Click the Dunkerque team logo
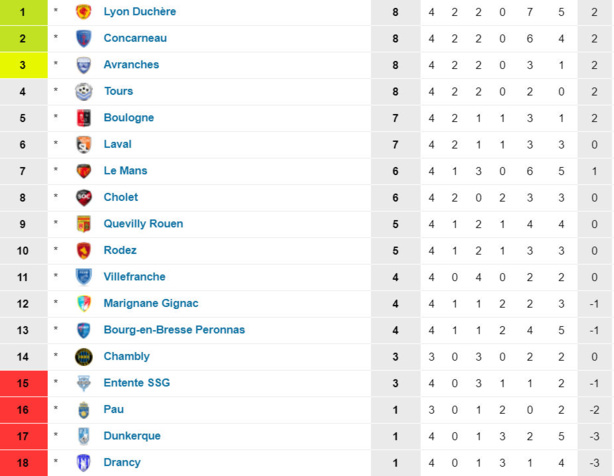This screenshot has height=476, width=614. point(84,436)
